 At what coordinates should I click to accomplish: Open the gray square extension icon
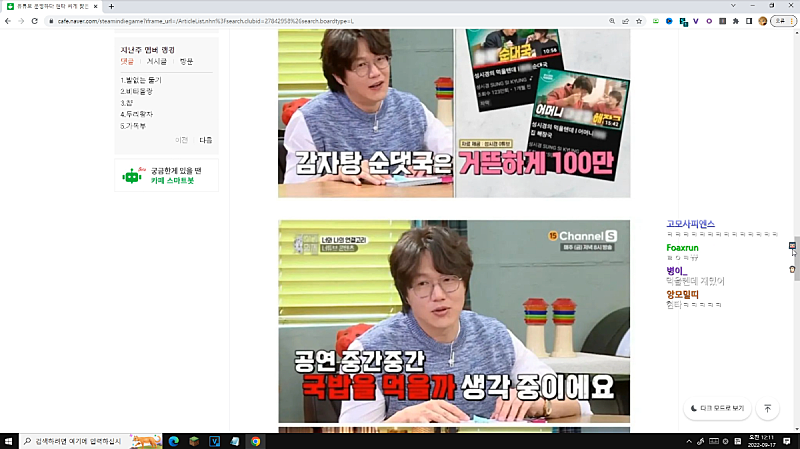coord(722,21)
